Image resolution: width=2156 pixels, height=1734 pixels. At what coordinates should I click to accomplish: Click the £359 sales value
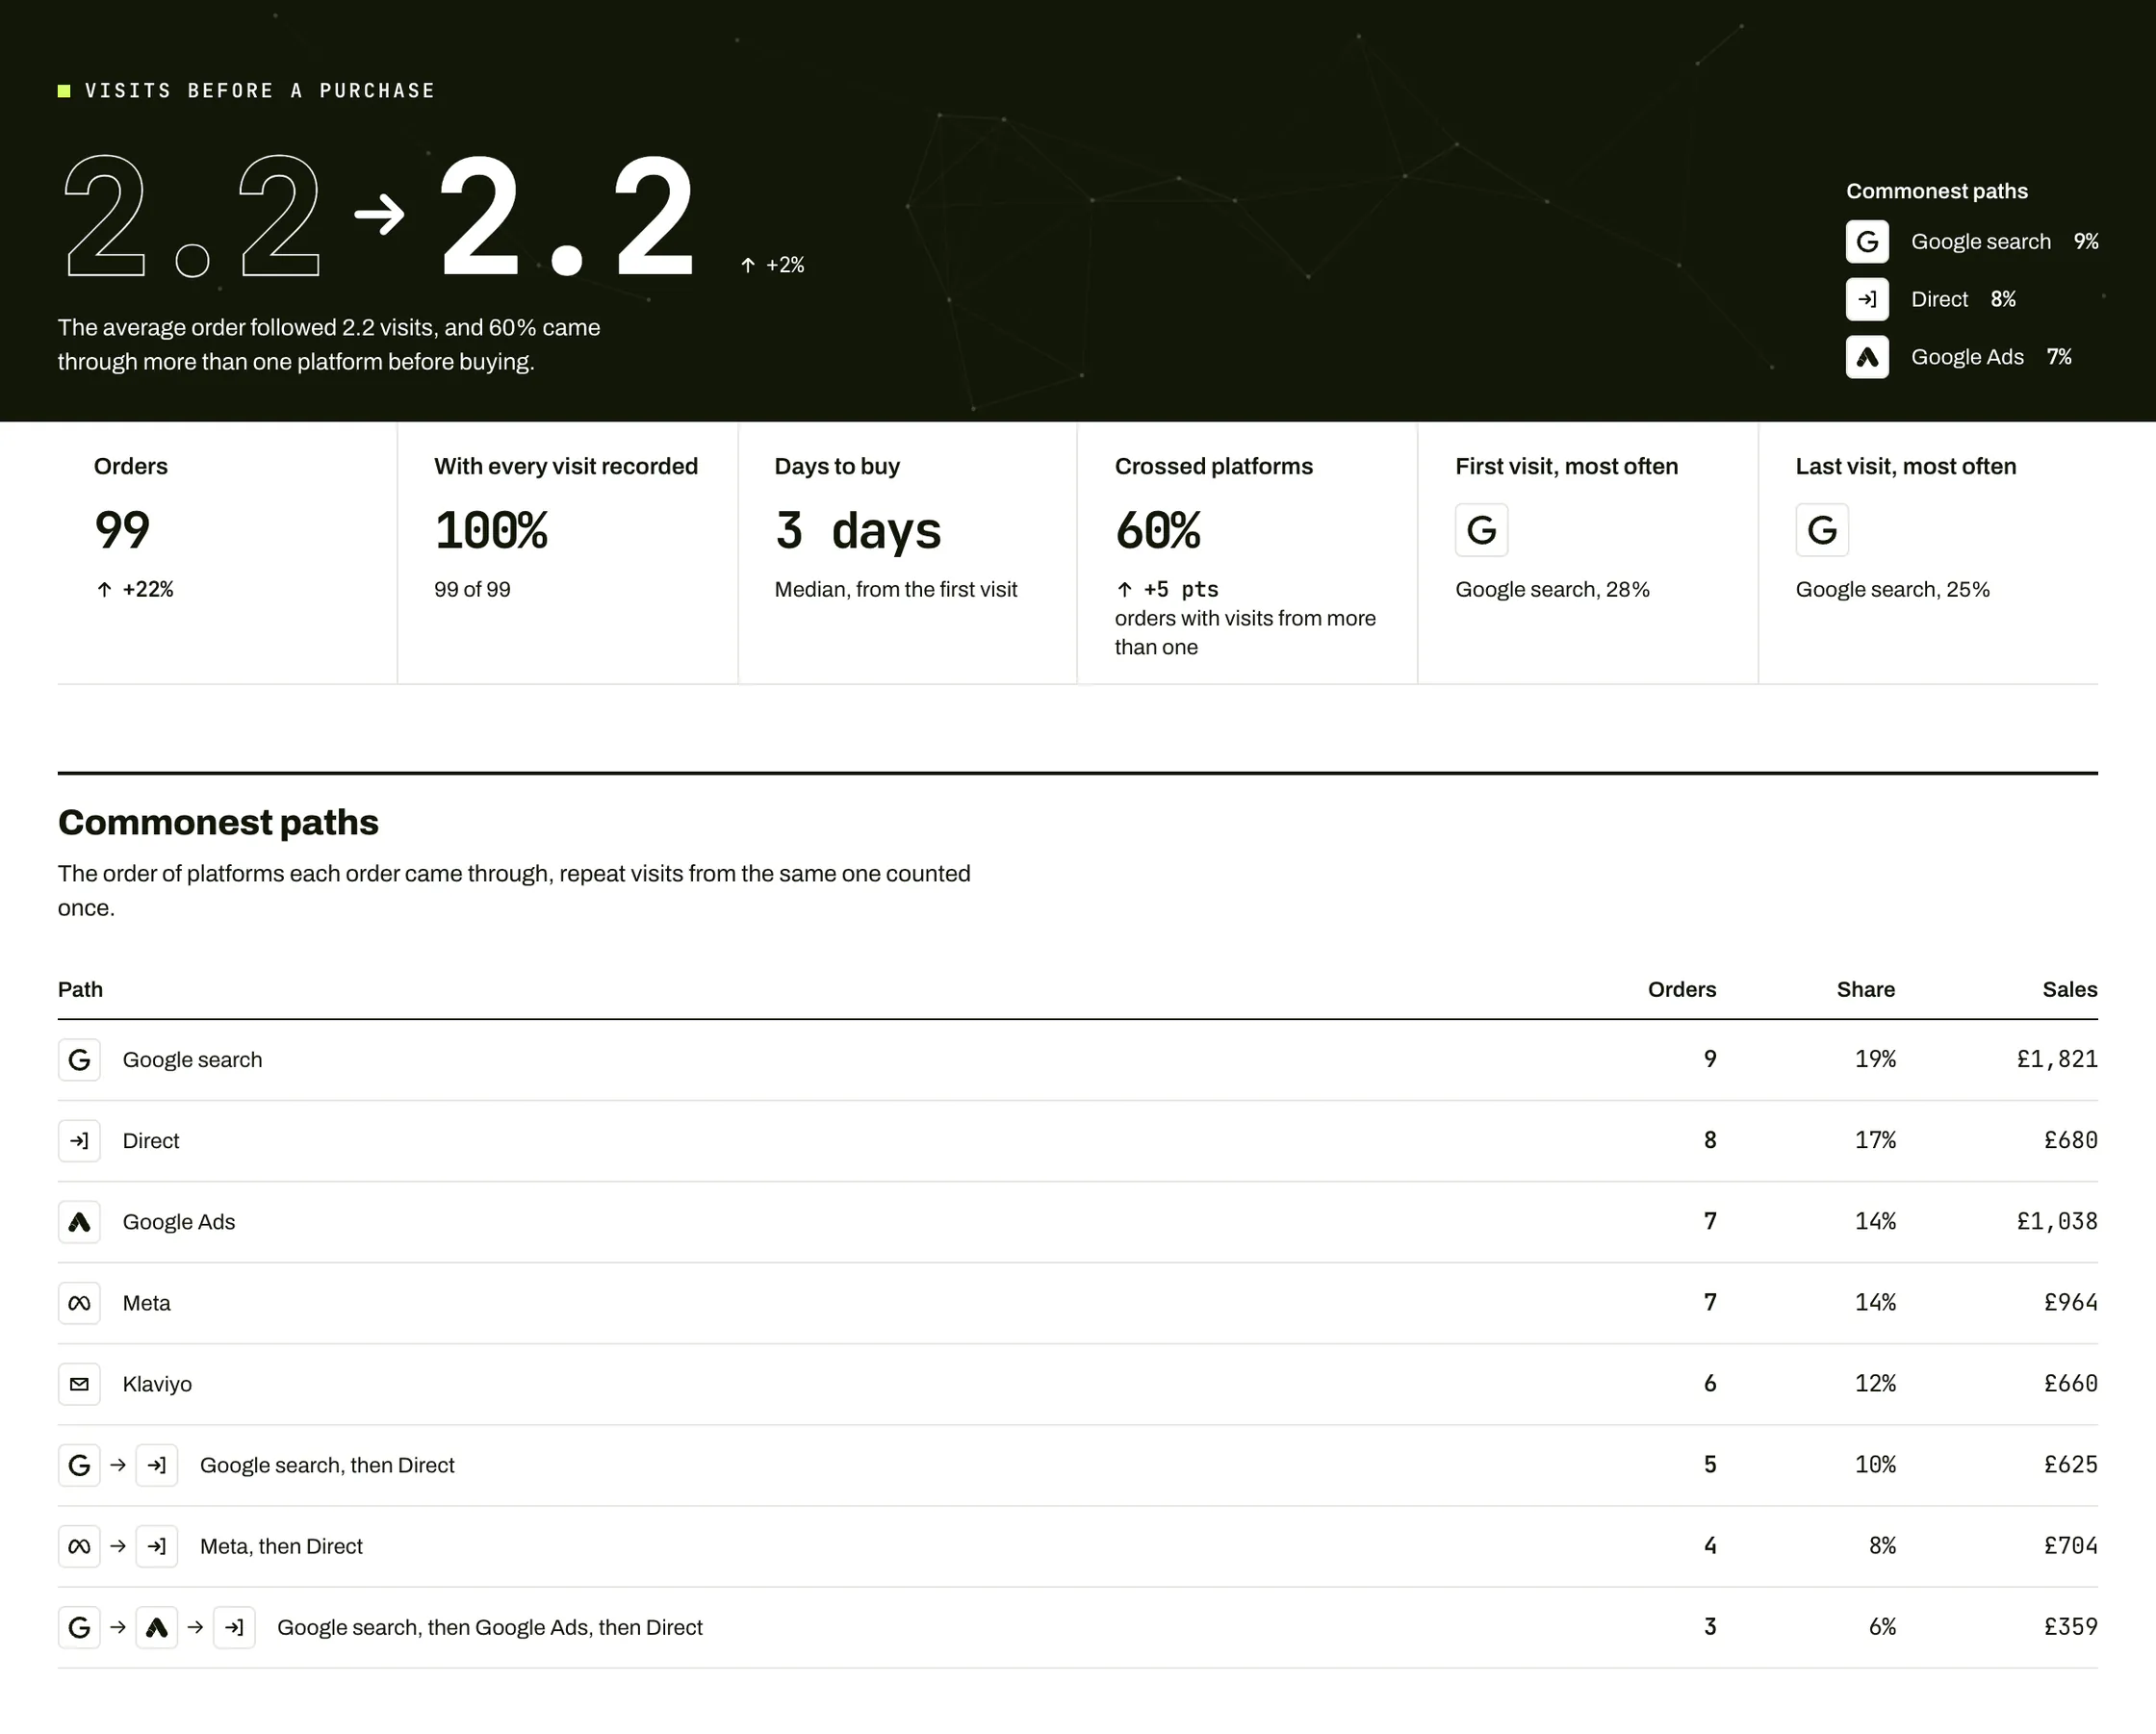[2070, 1626]
